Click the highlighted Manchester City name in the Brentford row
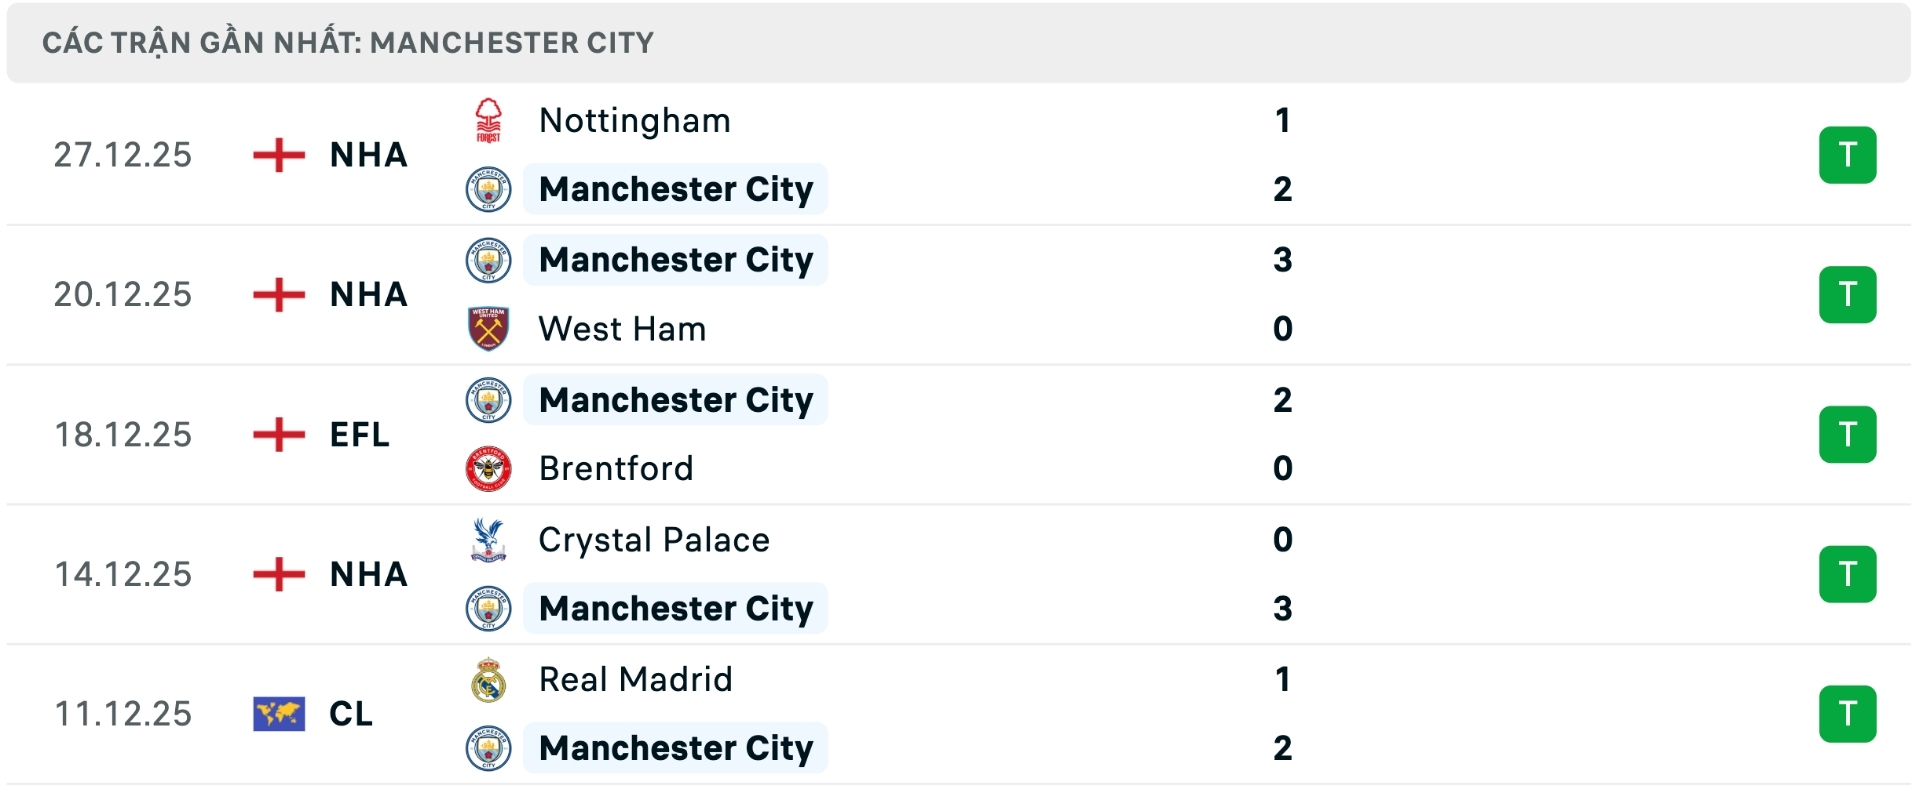The width and height of the screenshot is (1920, 792). pyautogui.click(x=676, y=400)
